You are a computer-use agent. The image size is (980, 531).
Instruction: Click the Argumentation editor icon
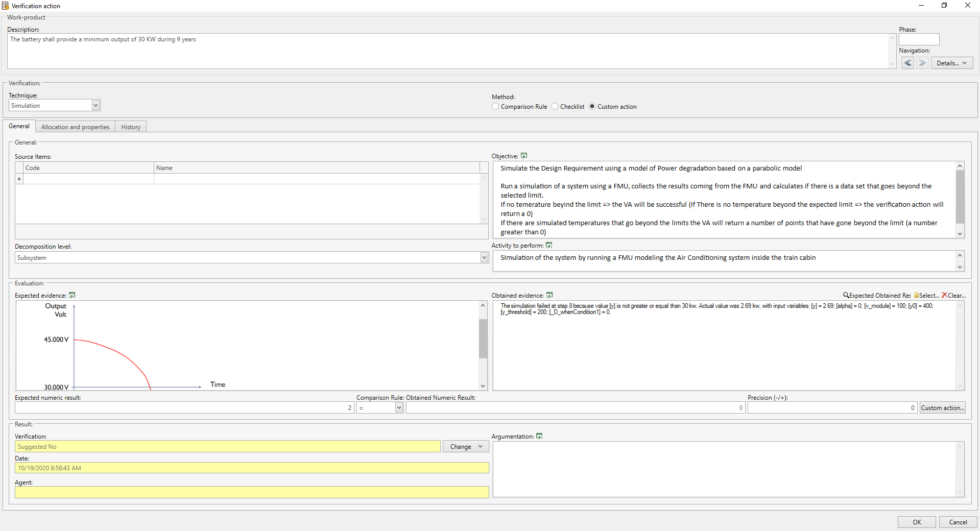[x=540, y=436]
